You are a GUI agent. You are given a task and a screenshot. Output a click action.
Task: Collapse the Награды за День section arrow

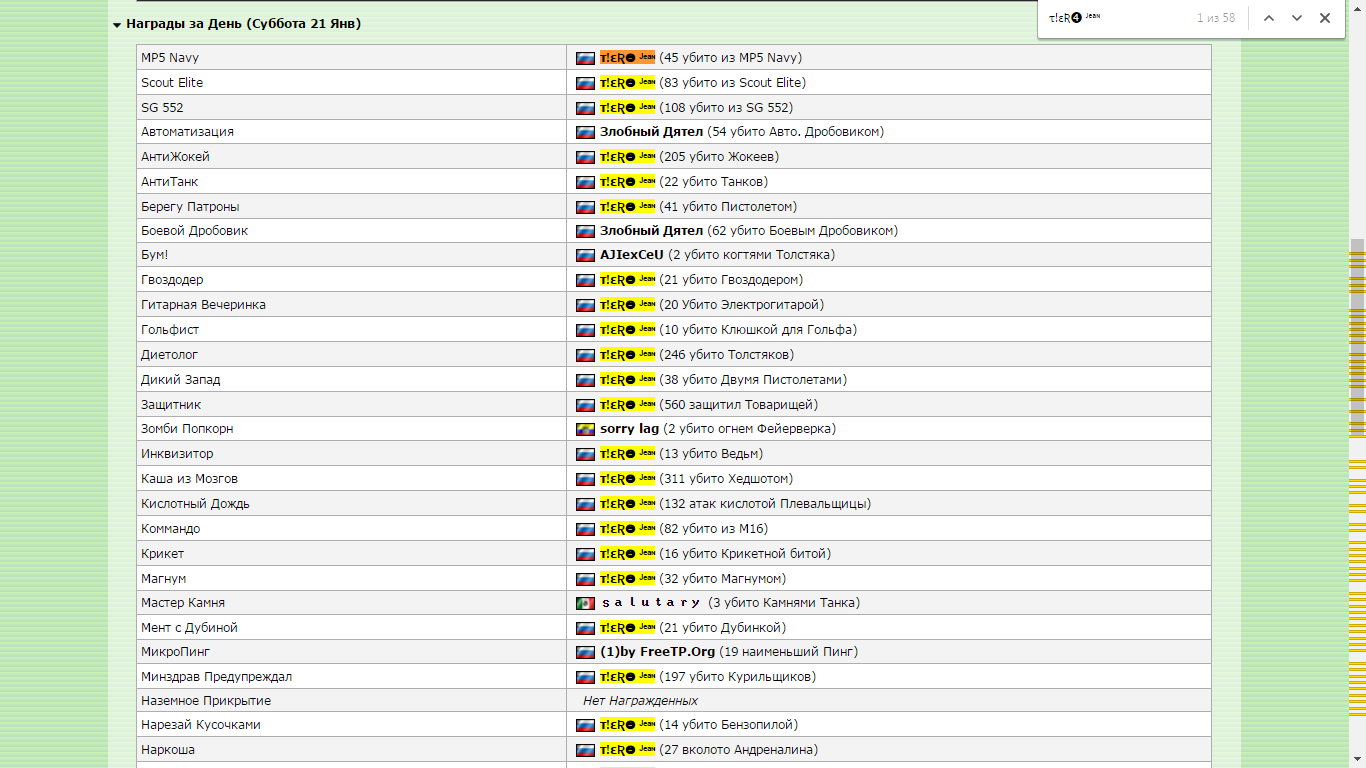point(117,24)
